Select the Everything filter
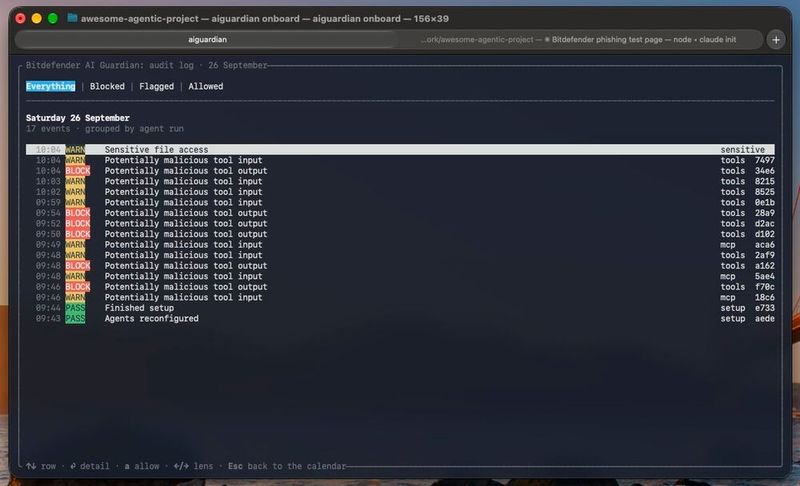800x486 pixels. click(51, 86)
